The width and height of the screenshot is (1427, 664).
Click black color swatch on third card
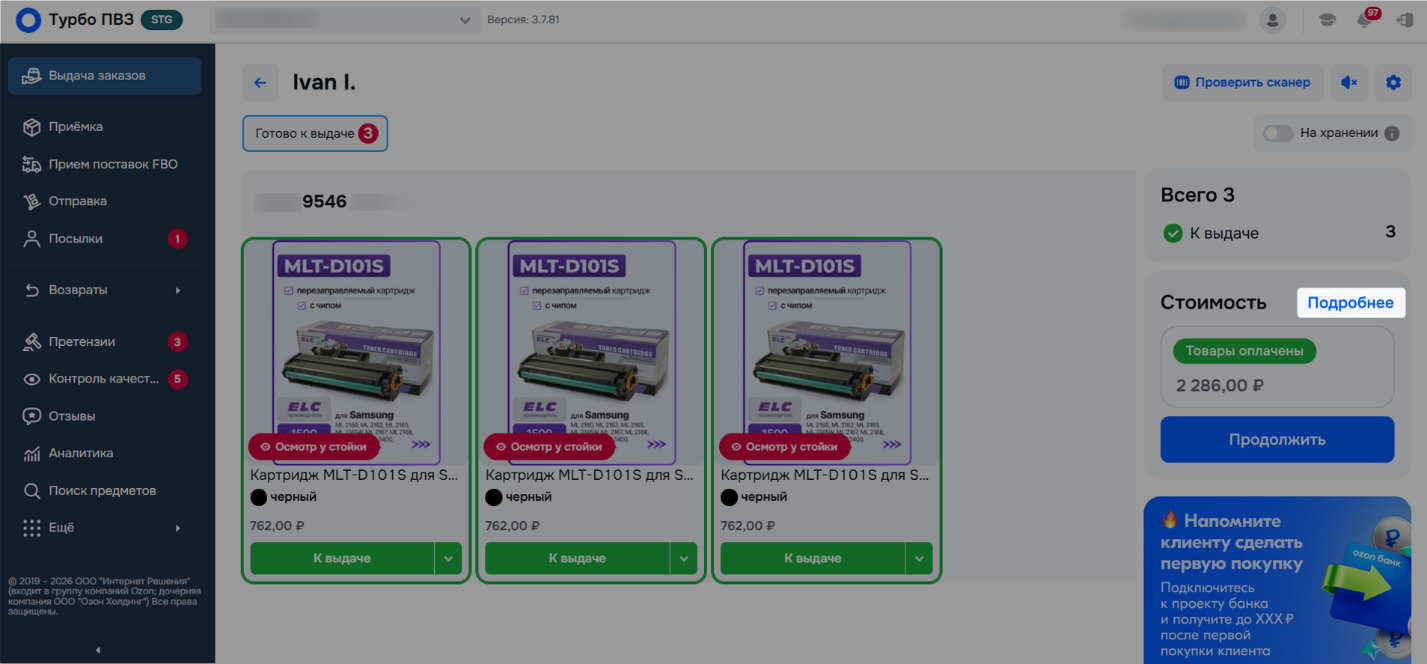[729, 497]
